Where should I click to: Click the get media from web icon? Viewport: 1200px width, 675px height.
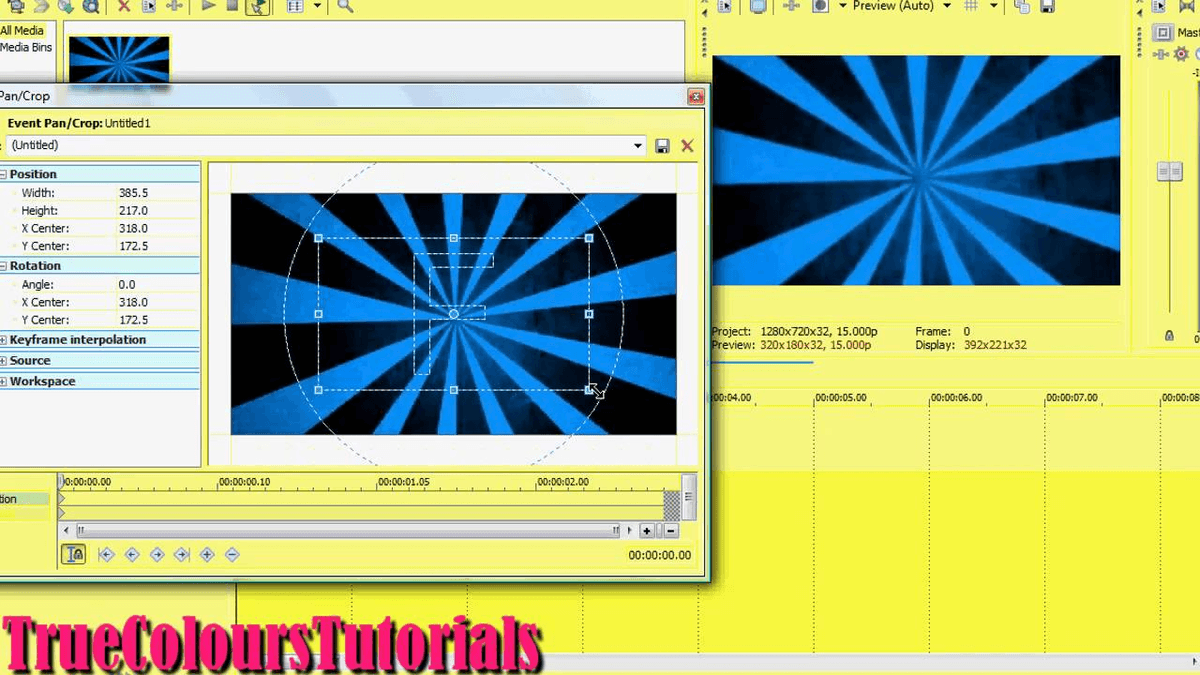[x=90, y=6]
